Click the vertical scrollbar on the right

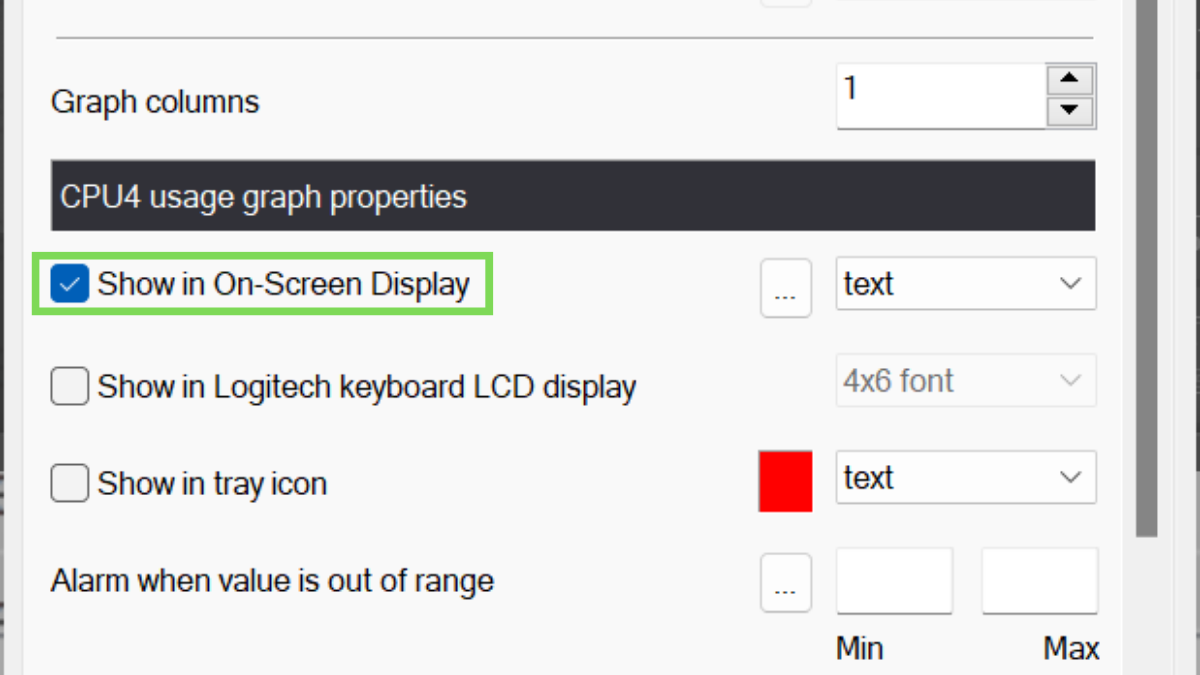1146,300
